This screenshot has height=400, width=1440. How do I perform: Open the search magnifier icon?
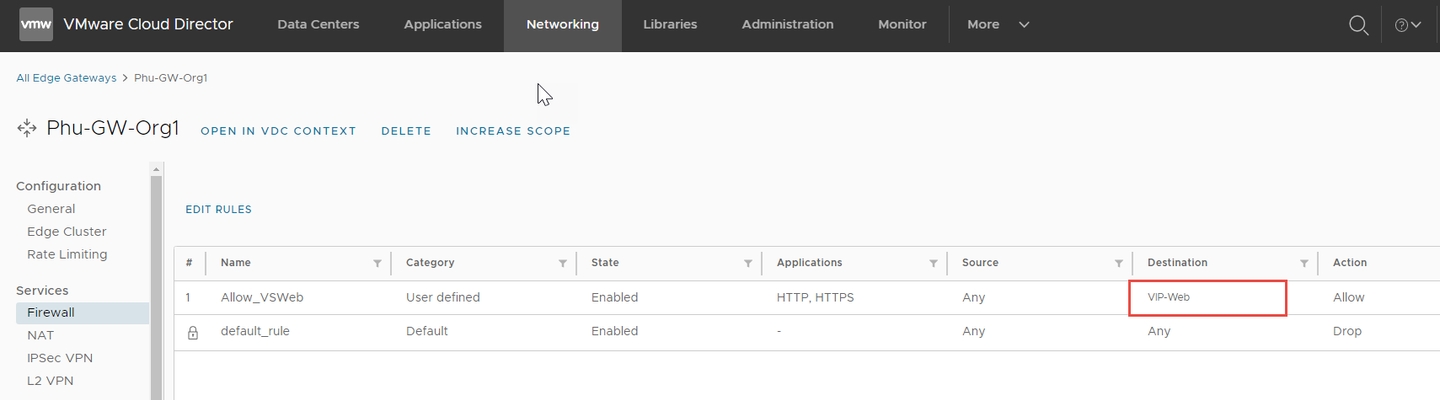tap(1358, 25)
